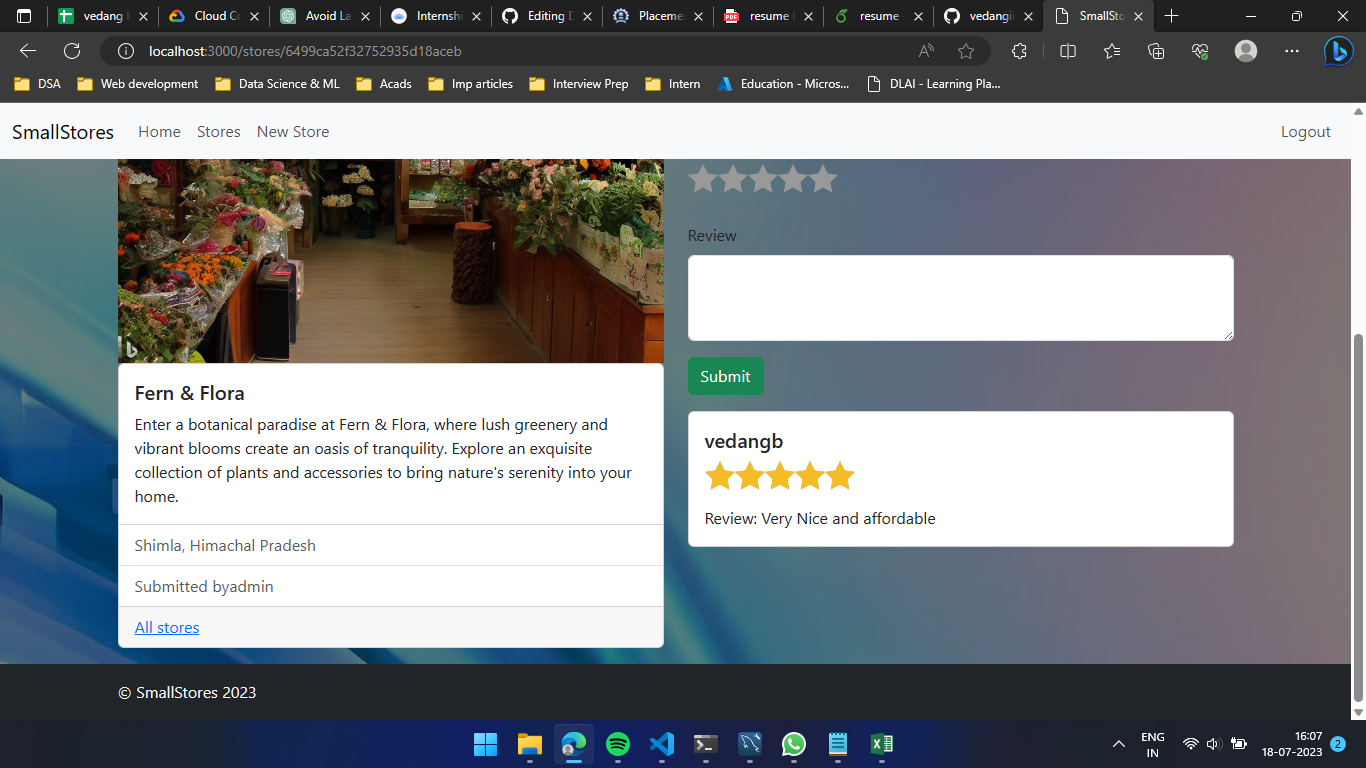Open Excel from the taskbar
This screenshot has width=1366, height=768.
point(881,744)
